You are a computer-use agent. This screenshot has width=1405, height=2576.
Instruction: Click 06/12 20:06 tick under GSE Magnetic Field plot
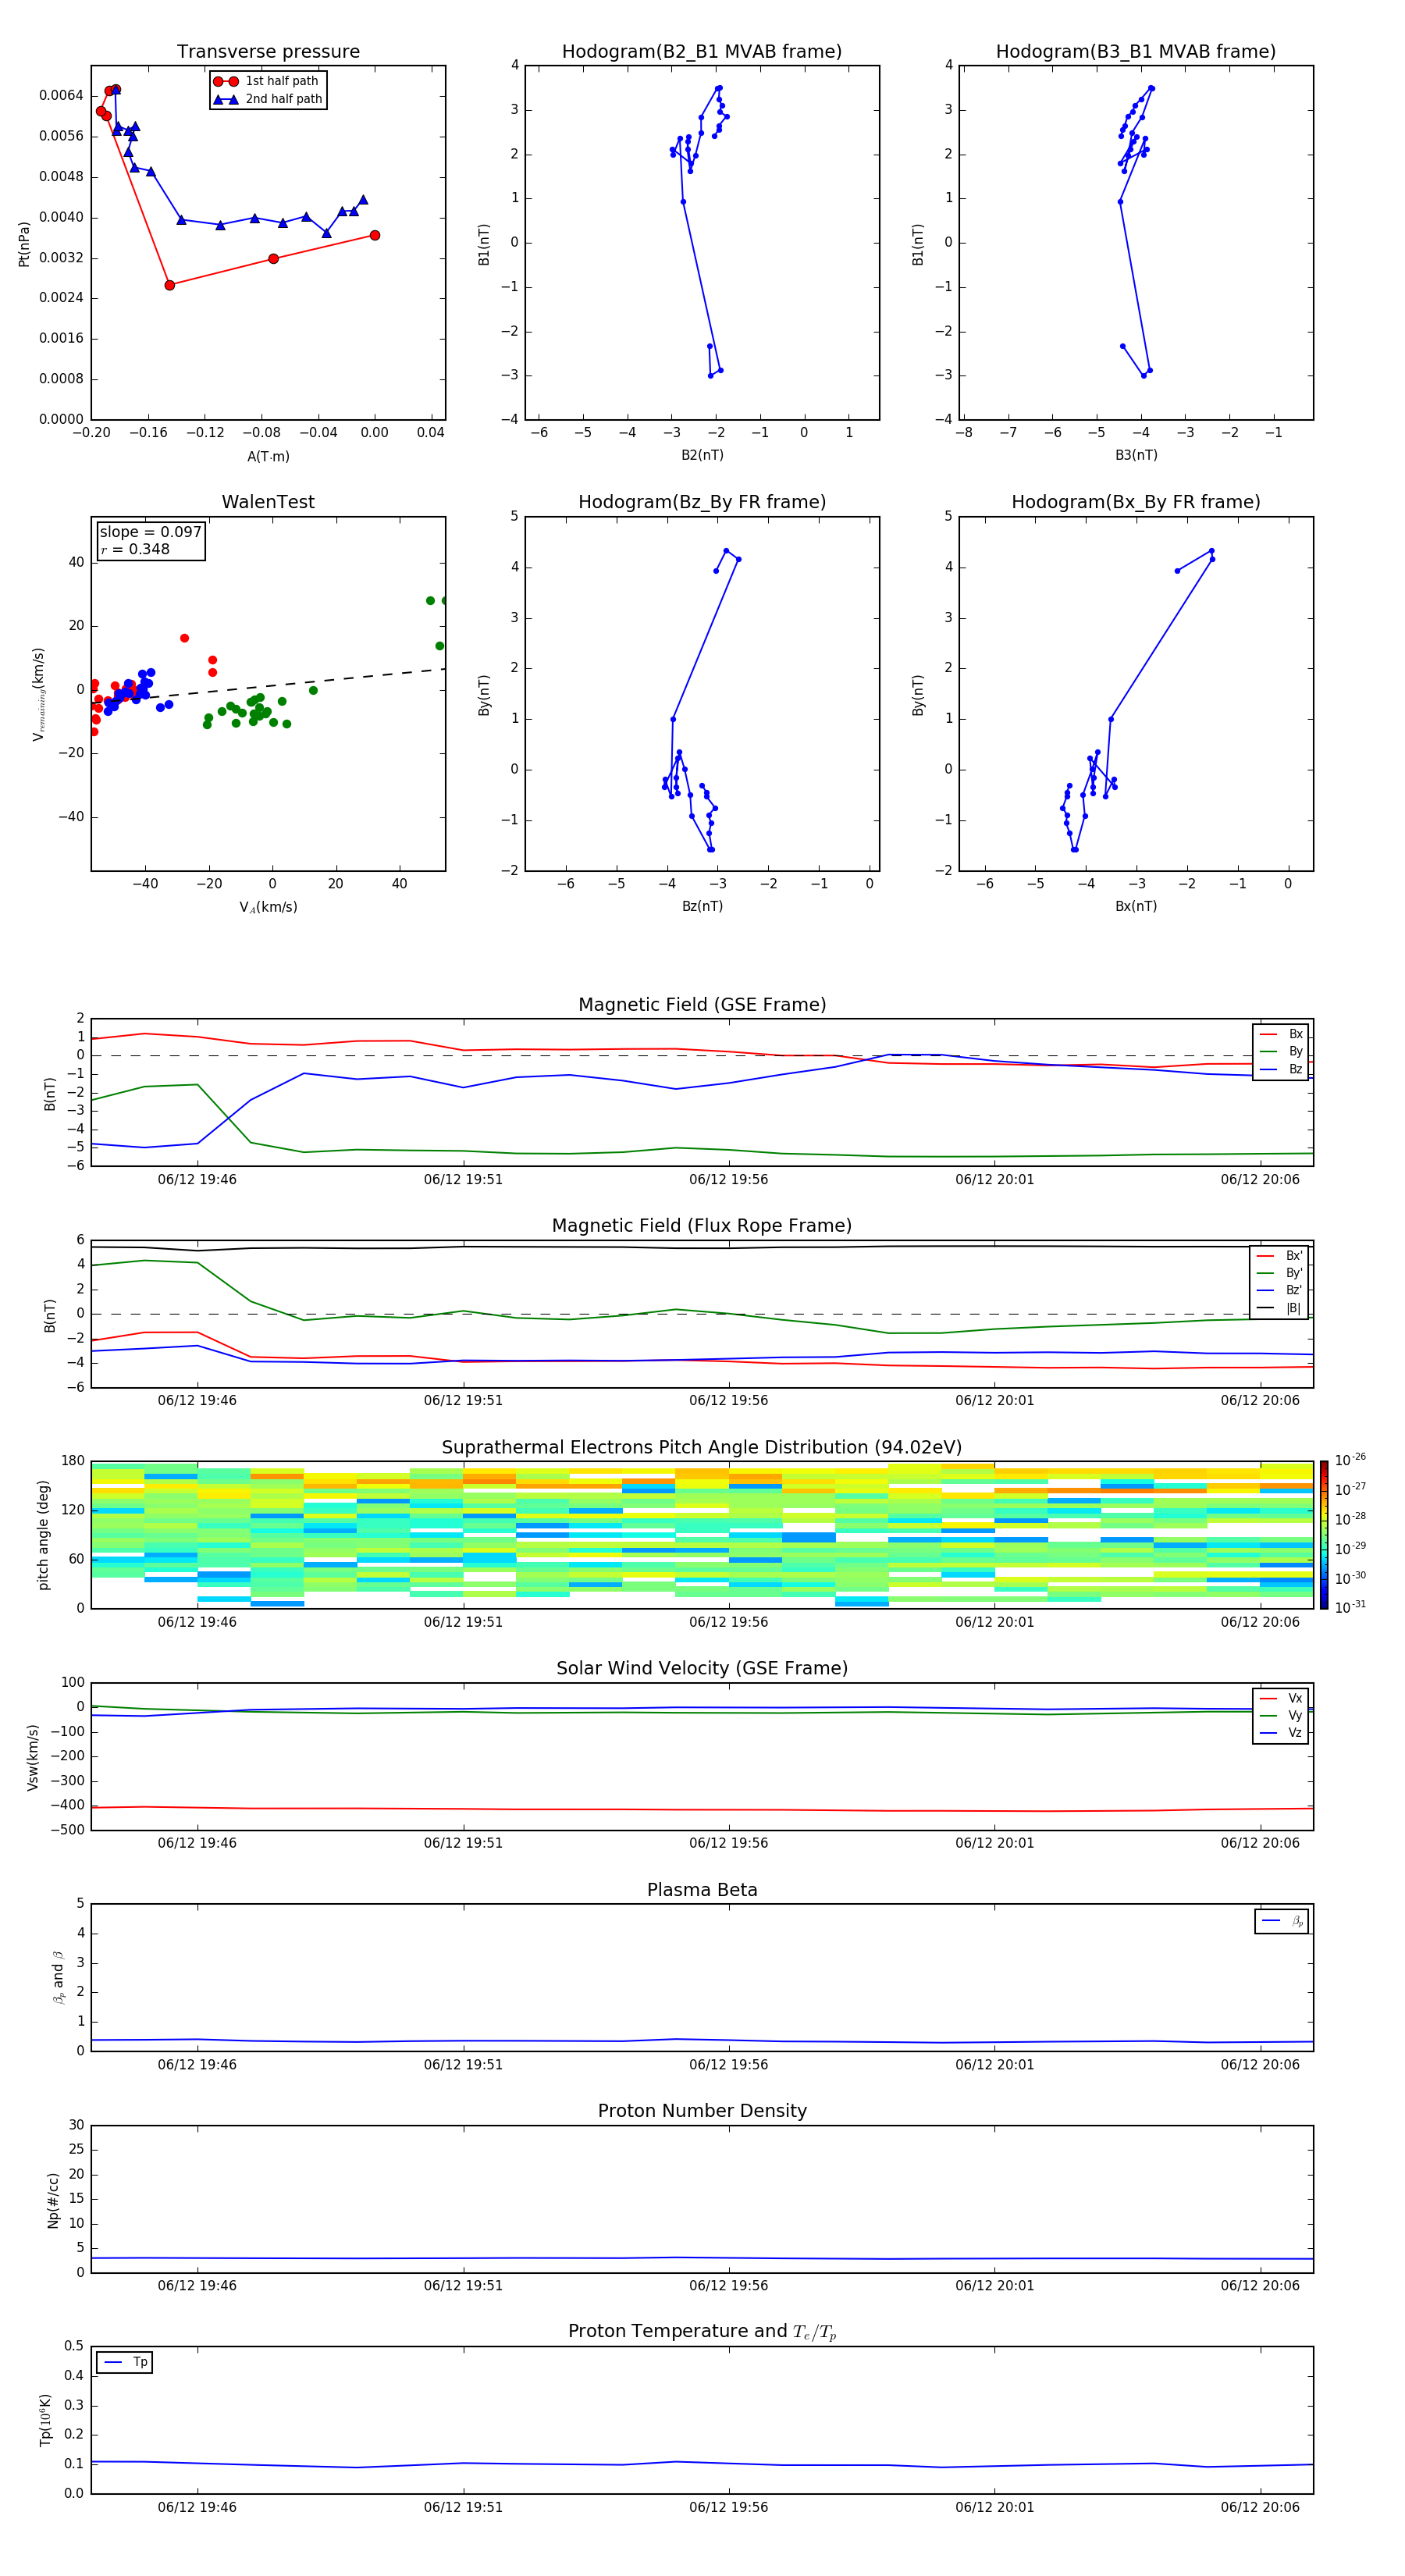pyautogui.click(x=1260, y=1179)
